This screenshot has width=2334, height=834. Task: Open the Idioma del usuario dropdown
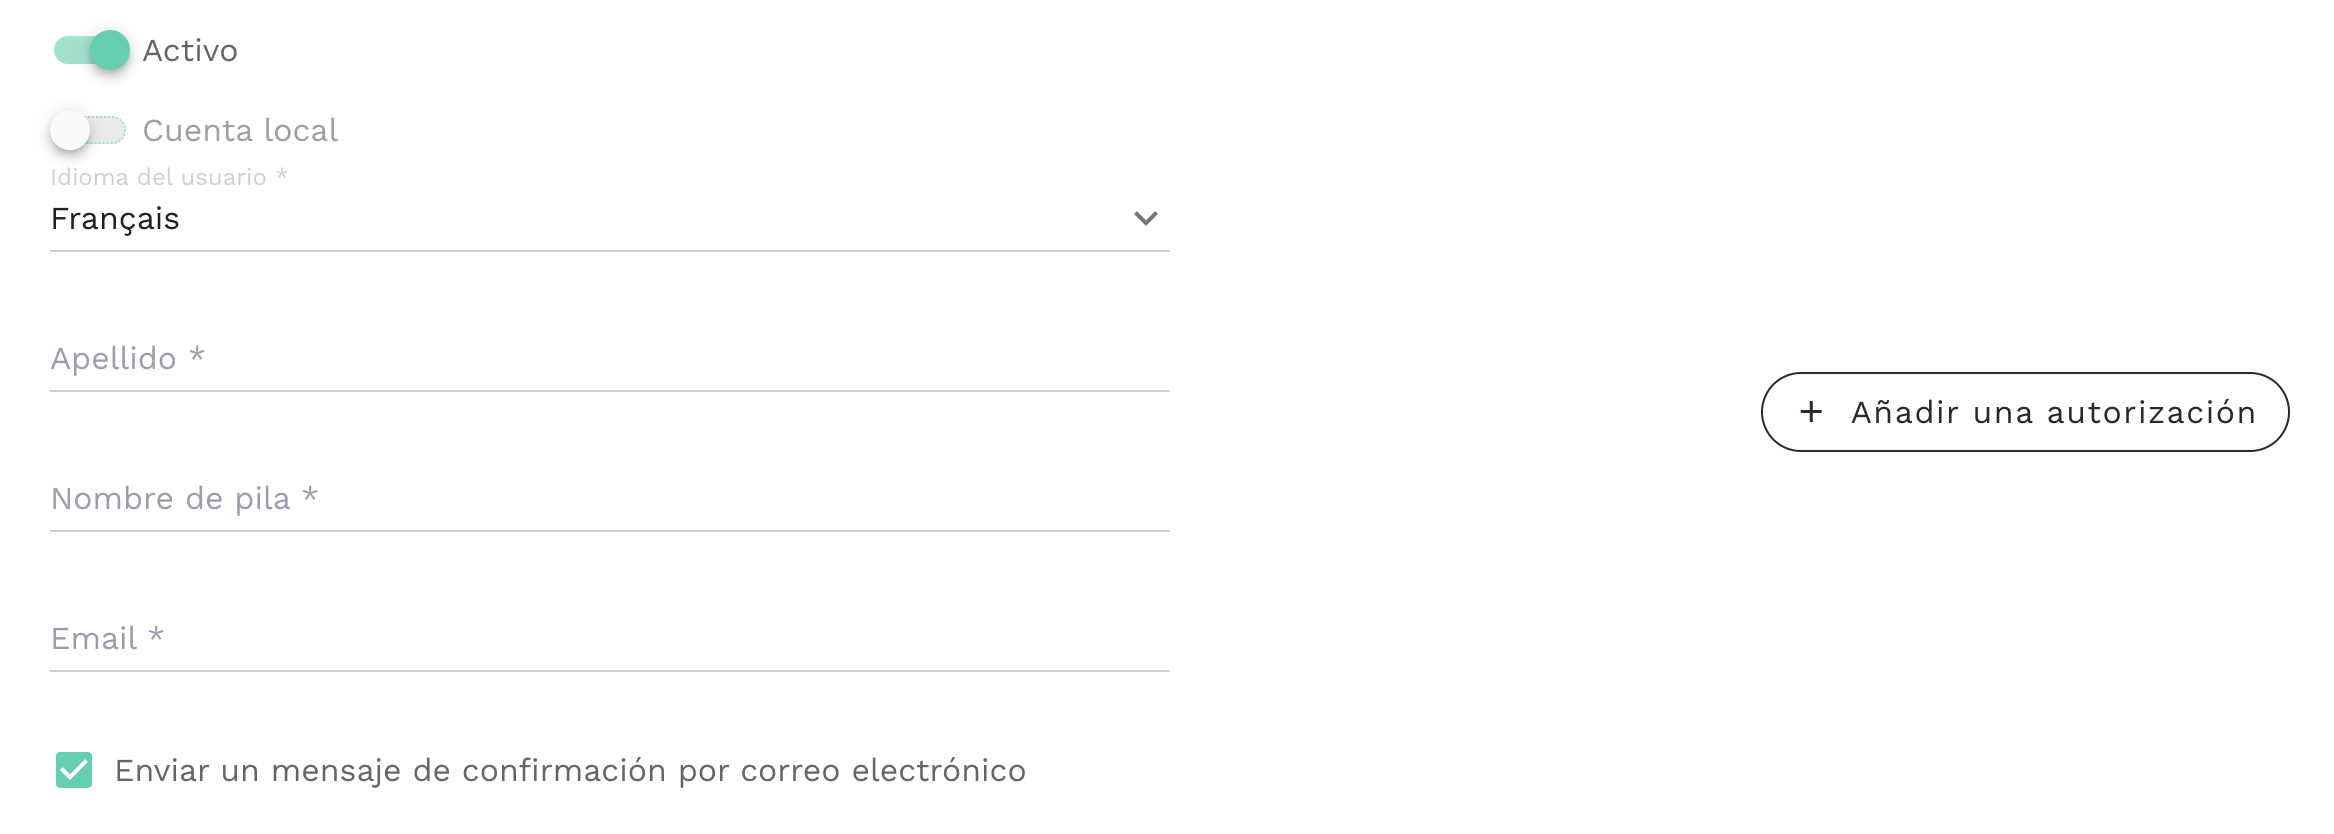pos(608,218)
